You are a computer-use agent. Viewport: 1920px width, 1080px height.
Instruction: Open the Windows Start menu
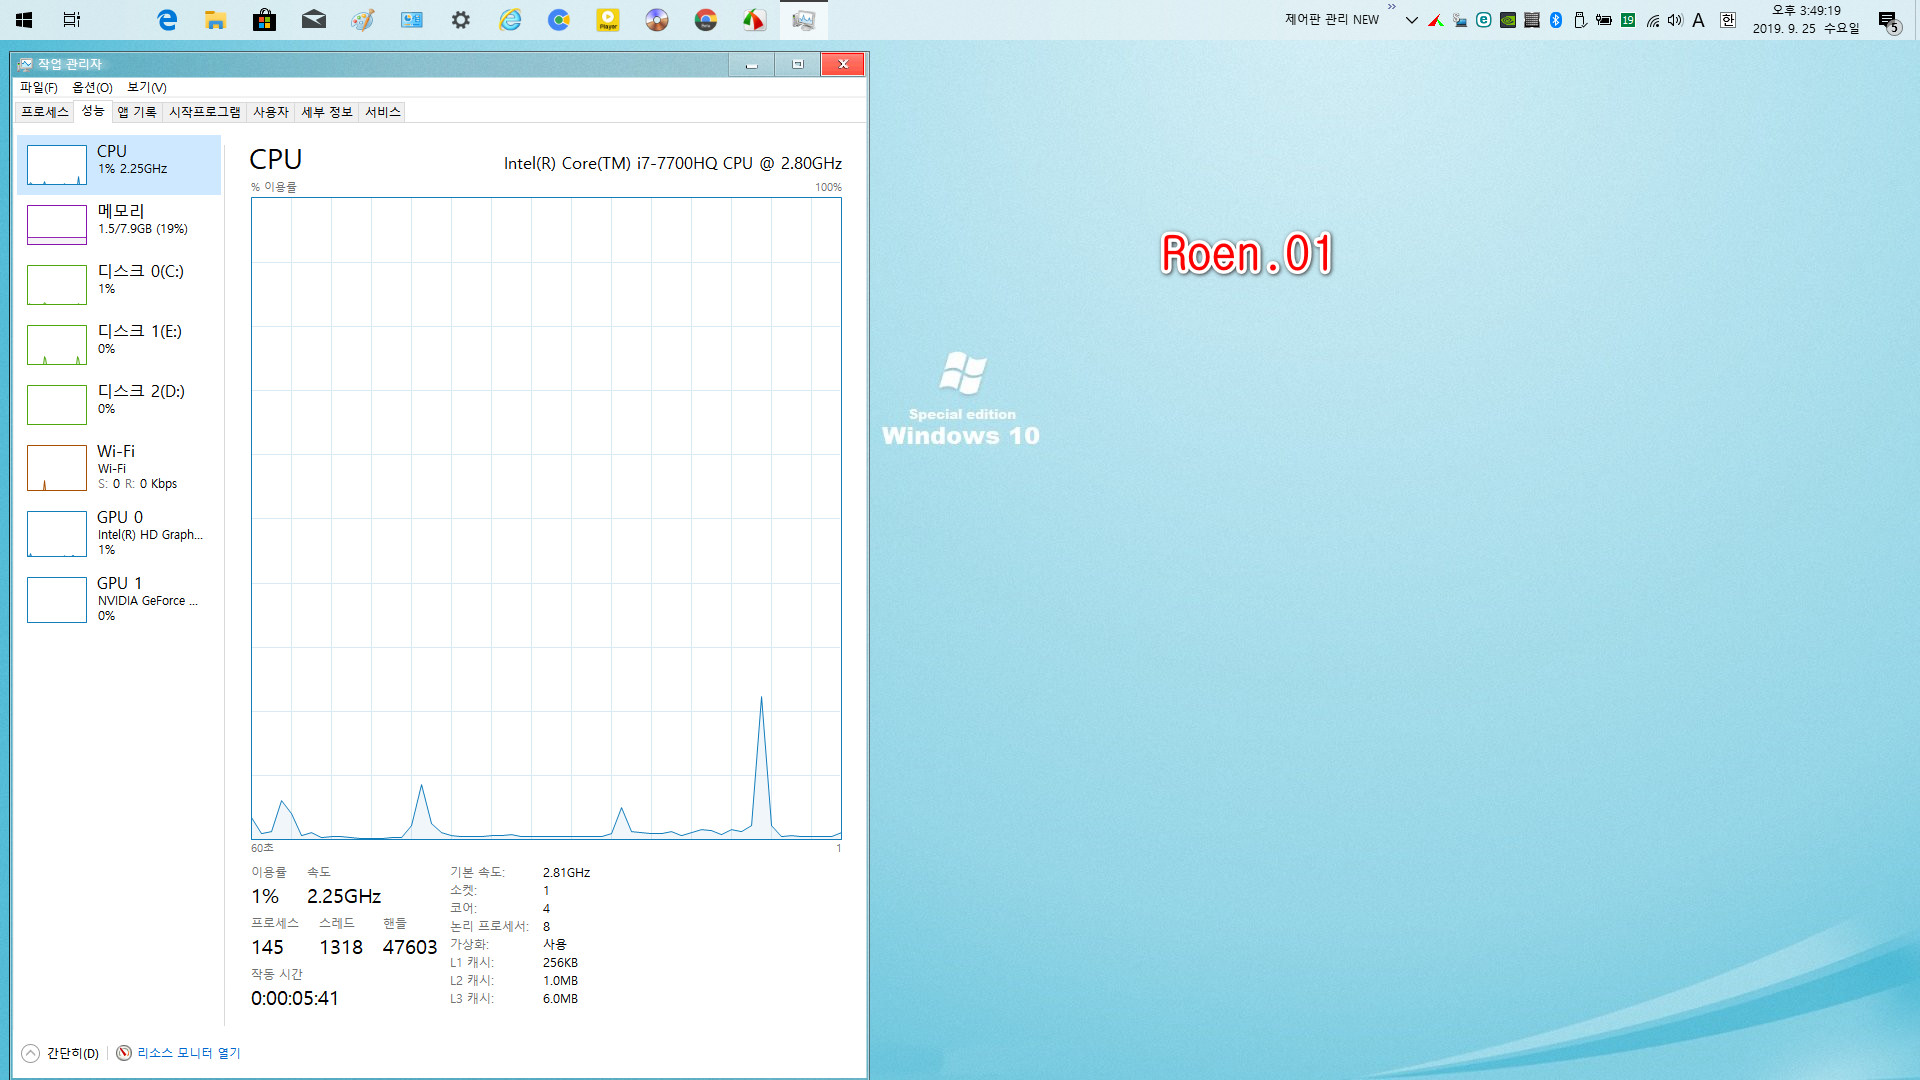(x=24, y=19)
